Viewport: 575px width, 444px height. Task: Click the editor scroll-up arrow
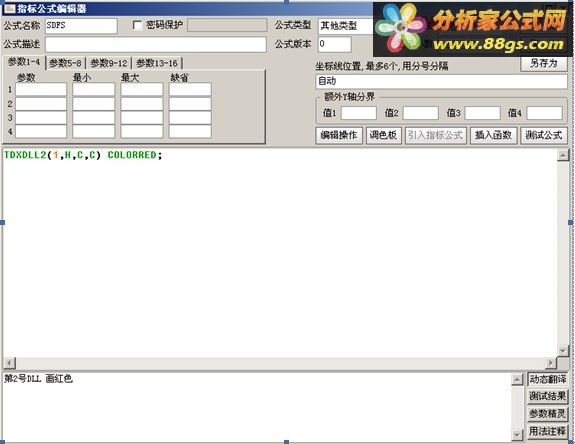[x=563, y=155]
